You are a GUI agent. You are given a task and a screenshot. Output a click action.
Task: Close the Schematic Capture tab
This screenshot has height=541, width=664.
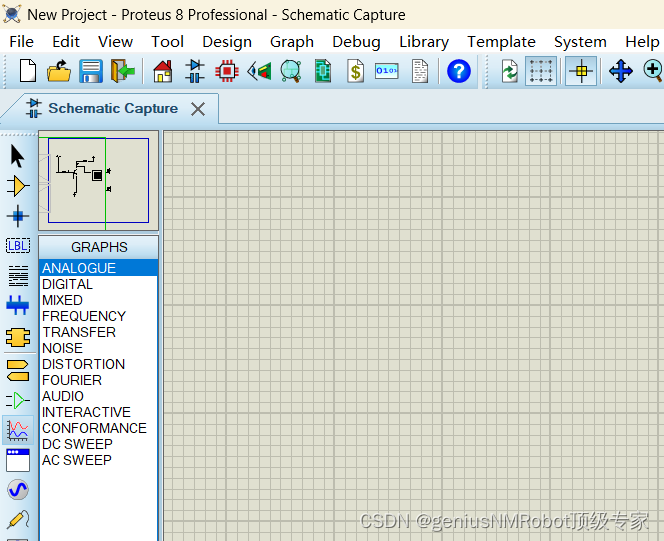pos(198,109)
